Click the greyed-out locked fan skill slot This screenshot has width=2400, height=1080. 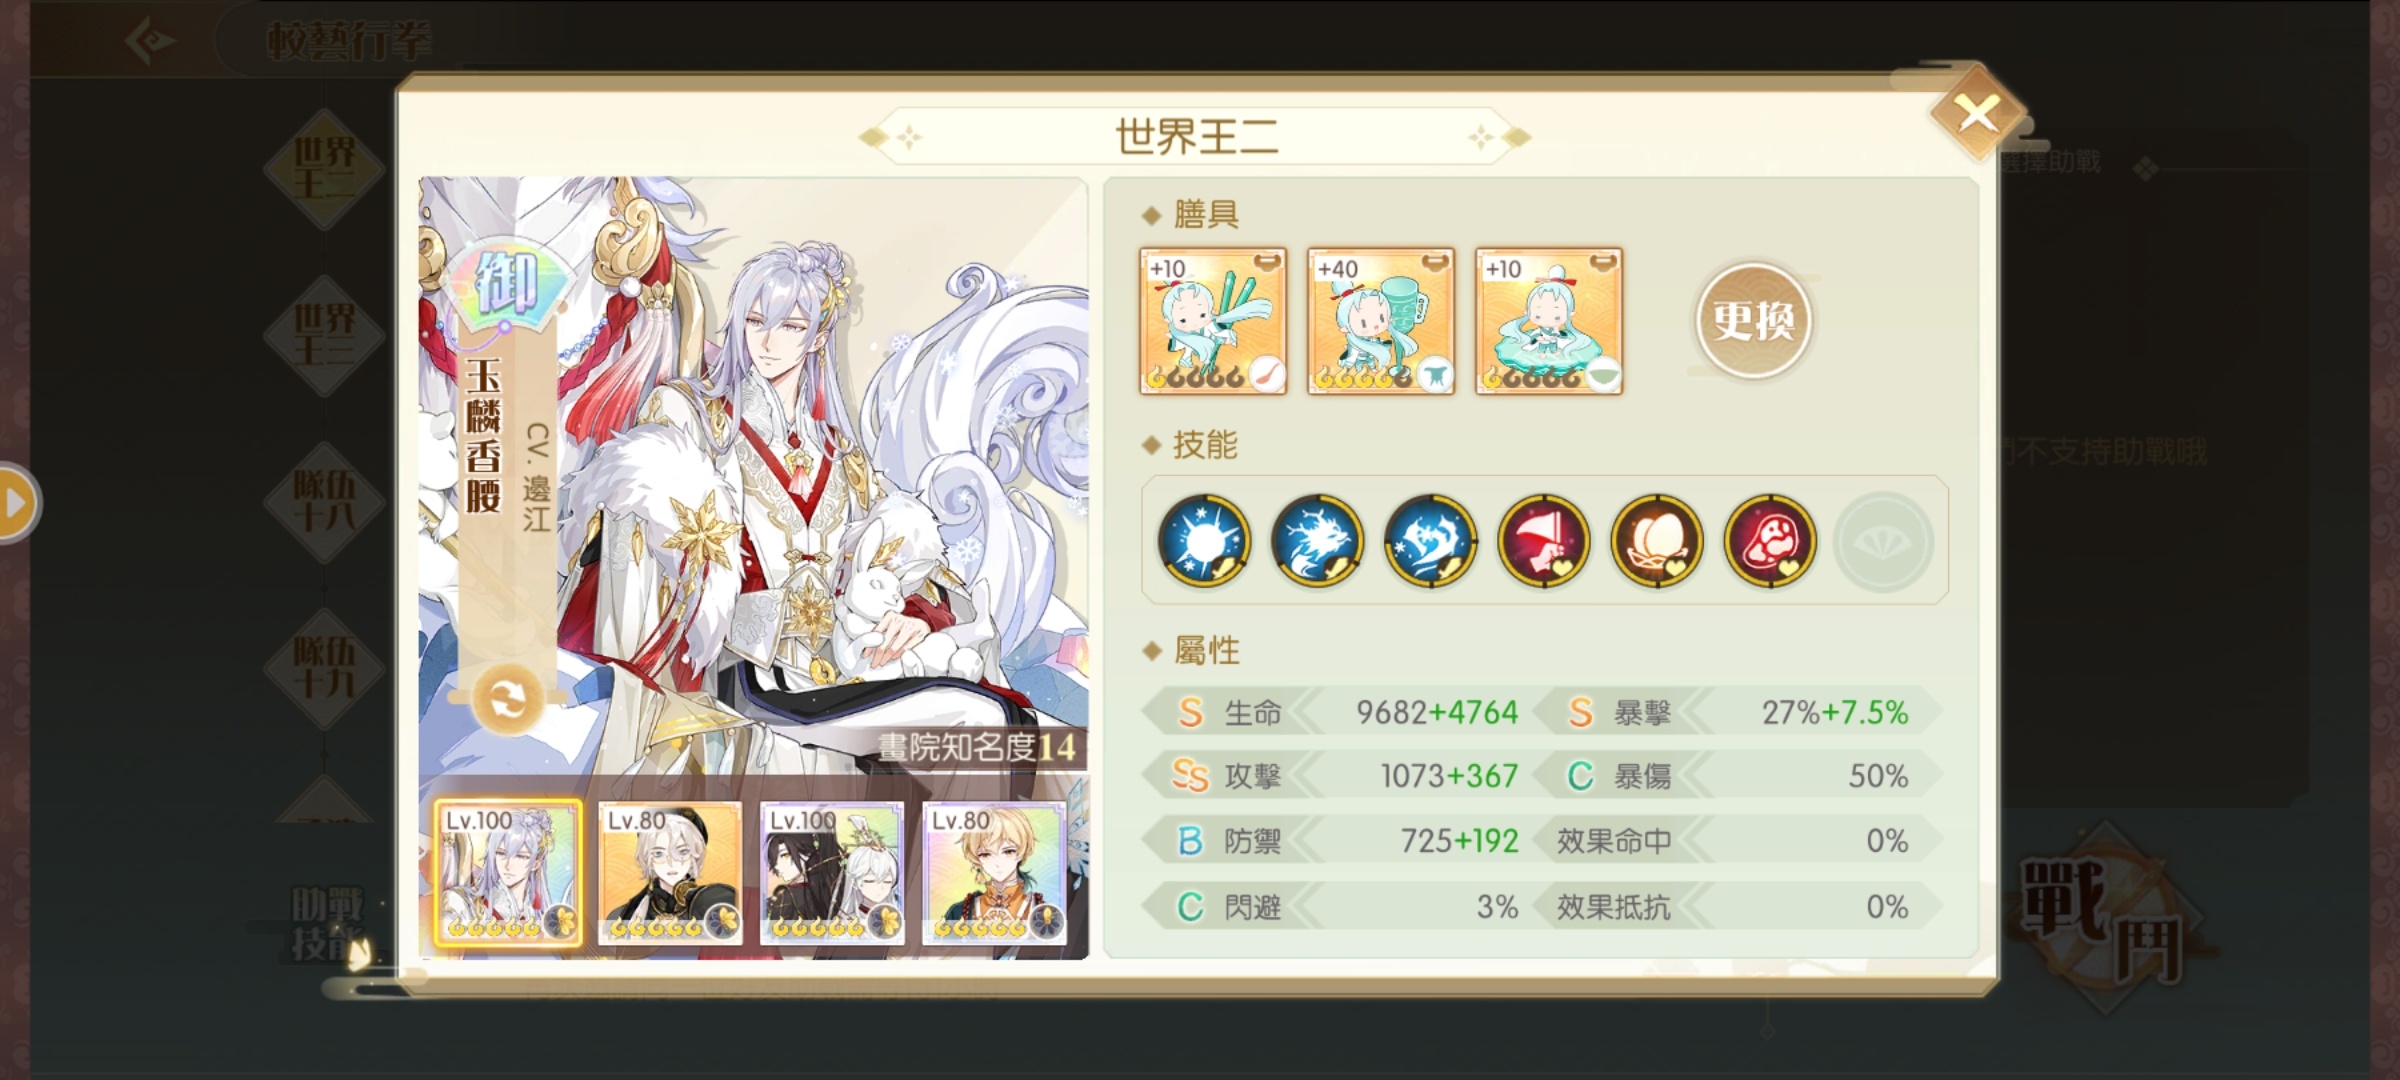pyautogui.click(x=1883, y=541)
